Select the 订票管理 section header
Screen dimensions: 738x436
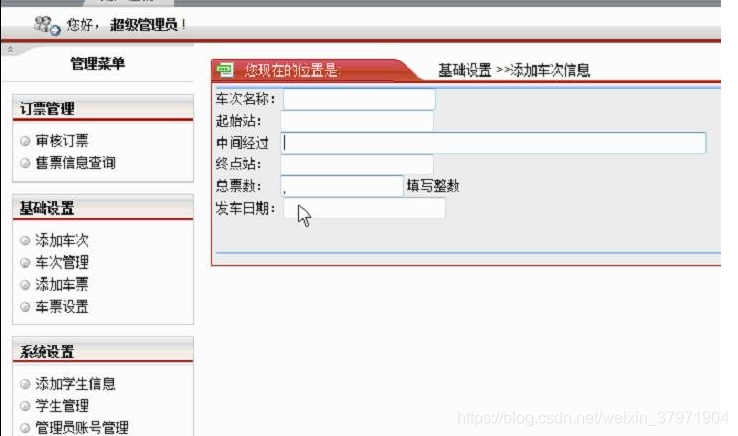click(103, 108)
